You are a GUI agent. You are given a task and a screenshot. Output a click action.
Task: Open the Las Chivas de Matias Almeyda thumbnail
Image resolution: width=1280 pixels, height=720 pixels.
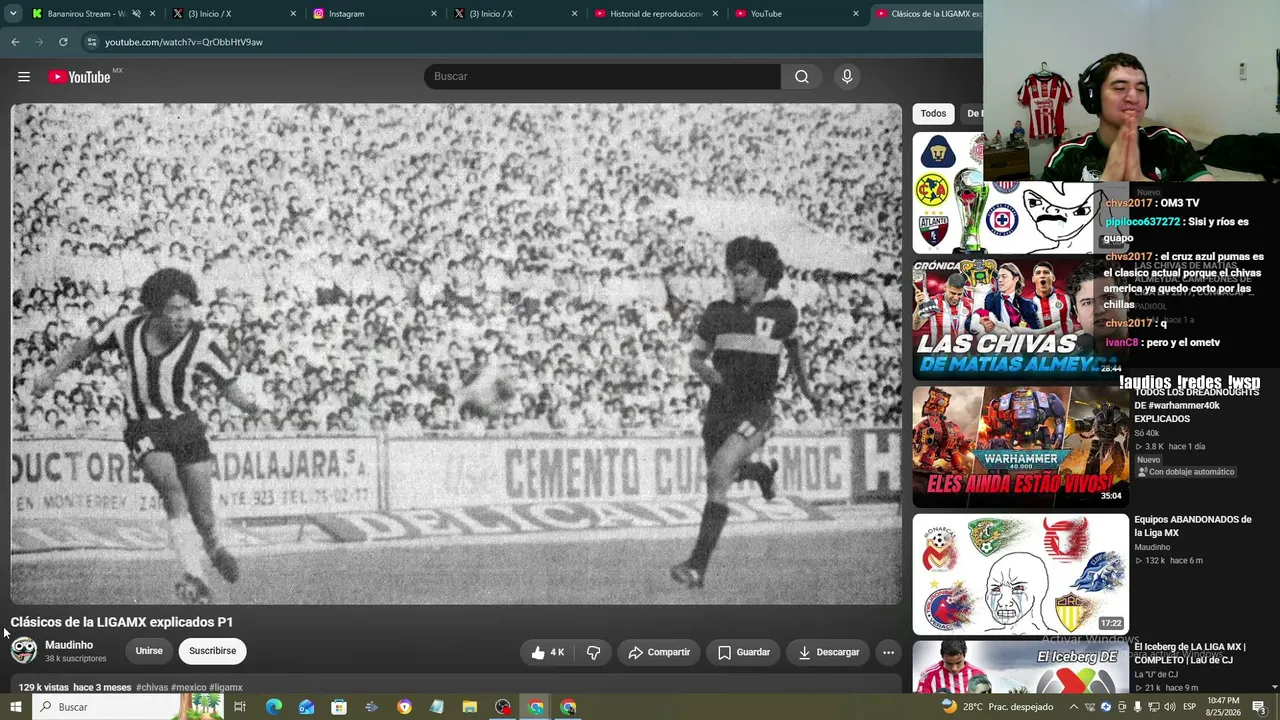click(x=1020, y=319)
